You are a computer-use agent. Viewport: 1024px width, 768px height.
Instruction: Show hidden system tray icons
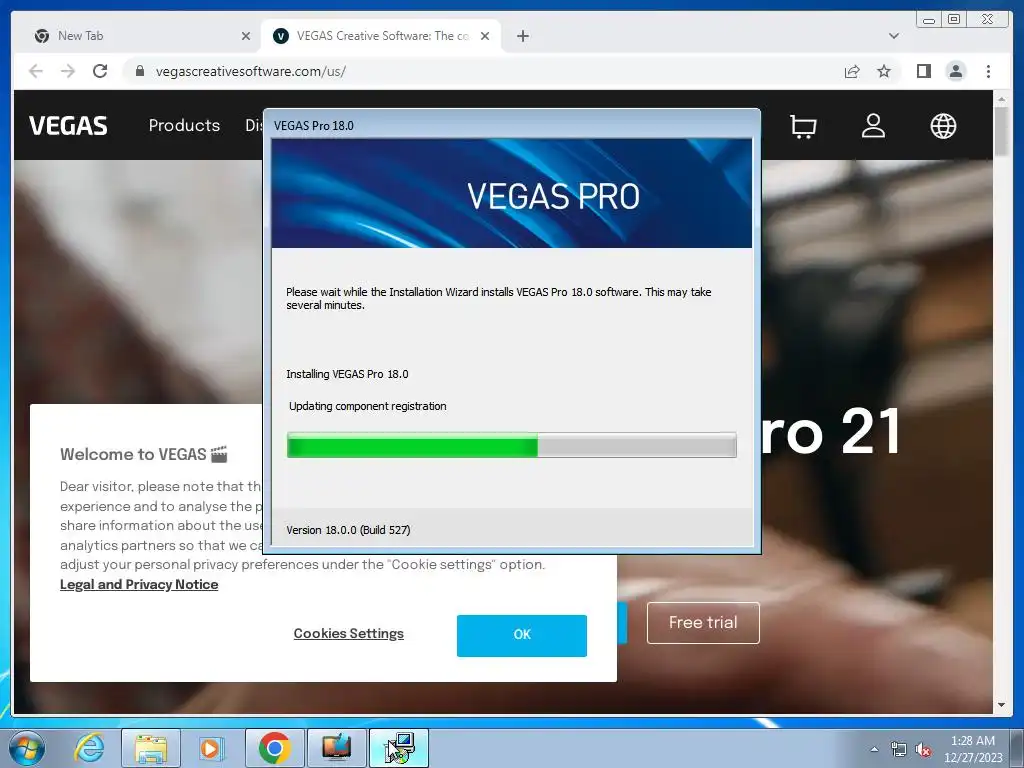pyautogui.click(x=874, y=749)
